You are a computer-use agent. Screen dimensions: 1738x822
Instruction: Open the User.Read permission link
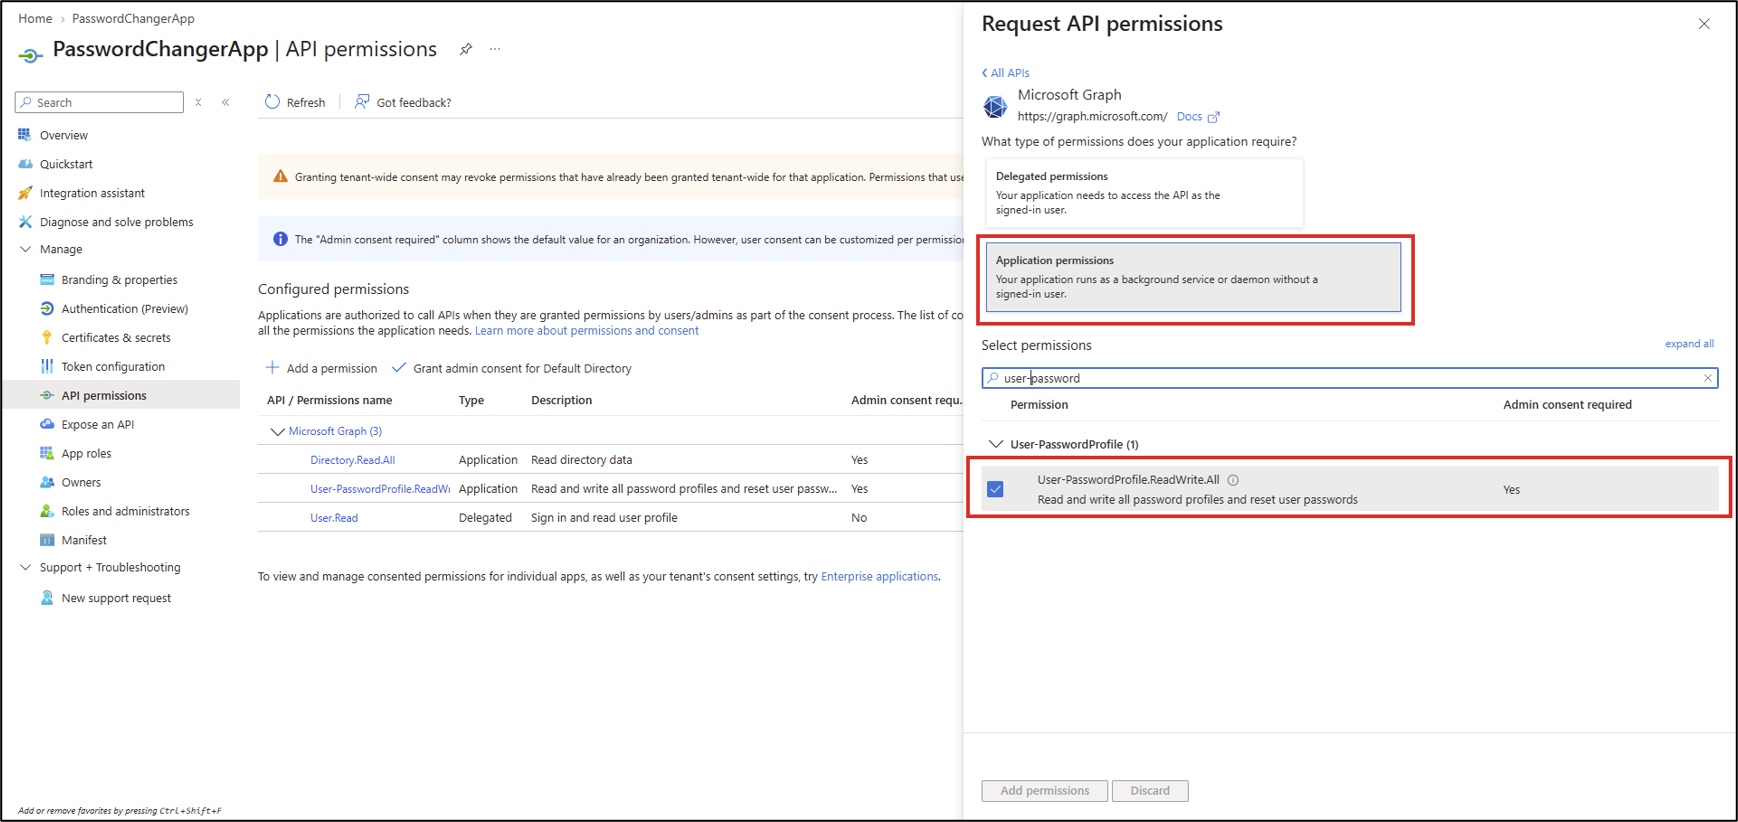click(x=334, y=518)
